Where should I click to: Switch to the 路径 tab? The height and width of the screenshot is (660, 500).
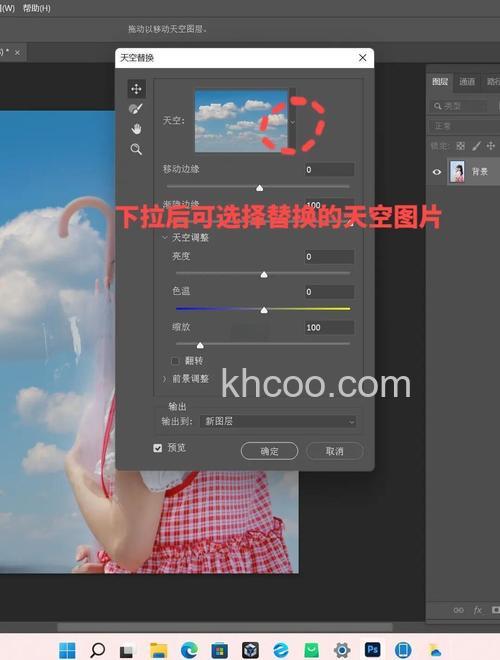click(492, 81)
